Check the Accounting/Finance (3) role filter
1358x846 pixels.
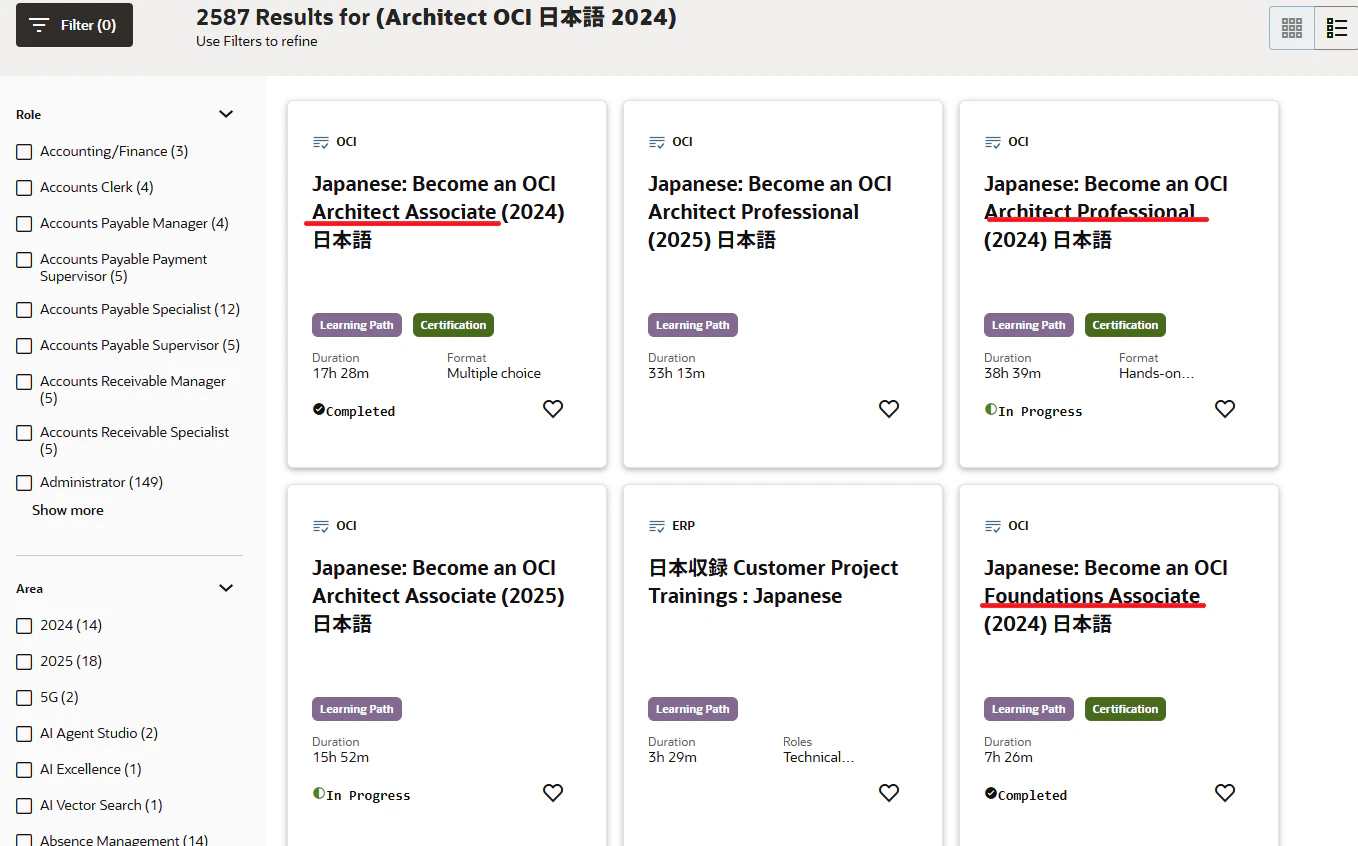tap(24, 152)
